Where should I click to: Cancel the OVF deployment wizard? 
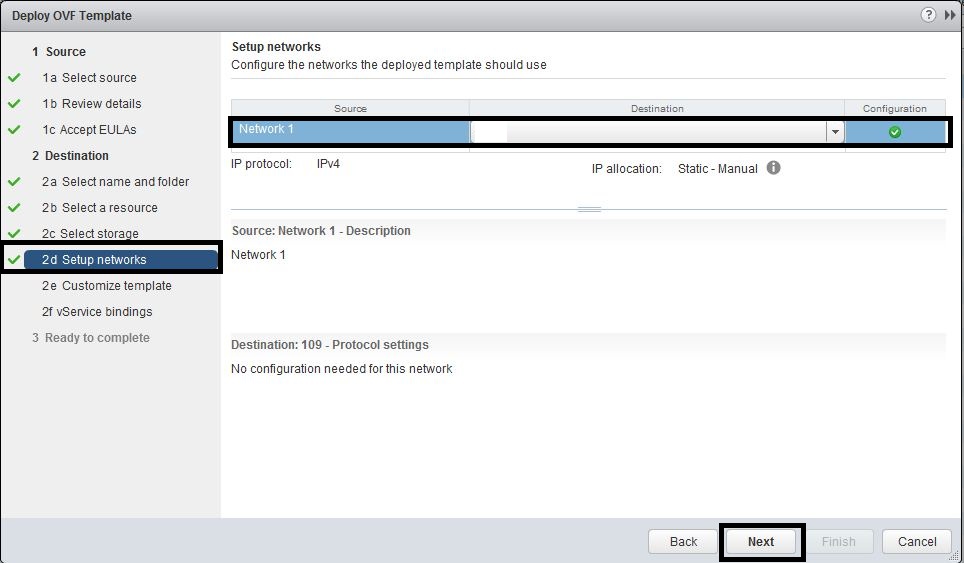coord(916,541)
